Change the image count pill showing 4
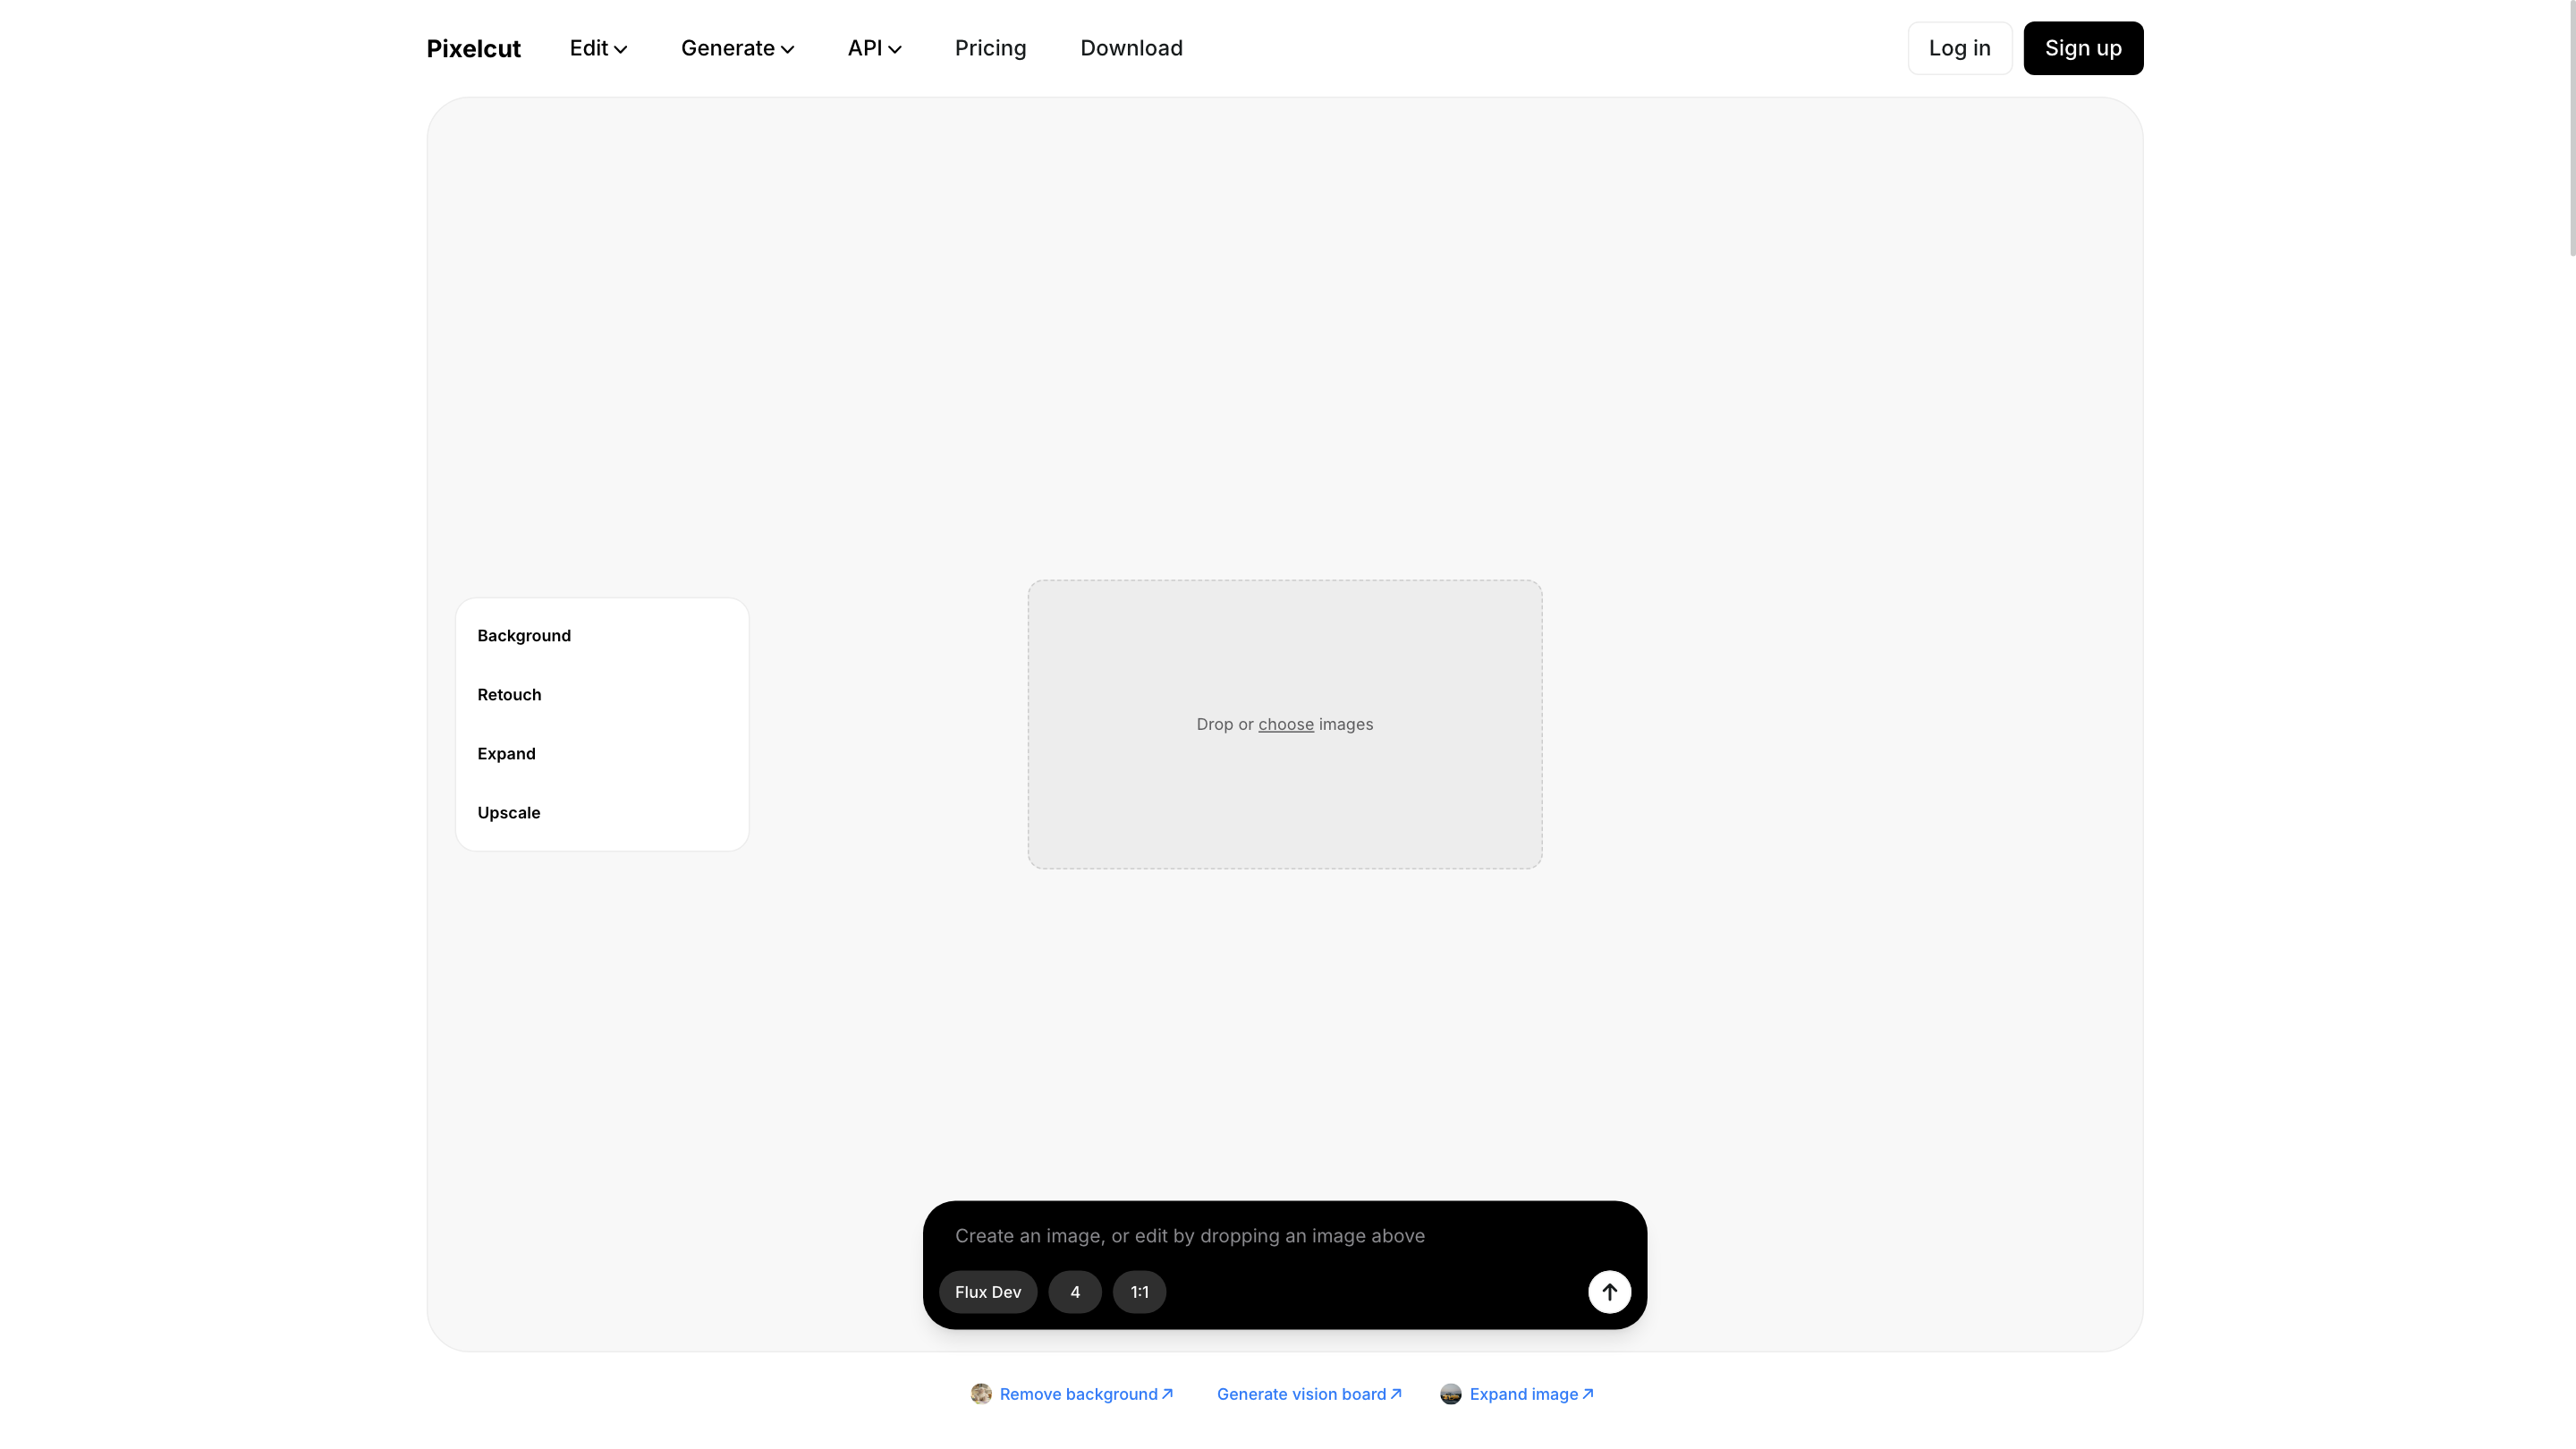The height and width of the screenshot is (1449, 2576). 1075,1292
